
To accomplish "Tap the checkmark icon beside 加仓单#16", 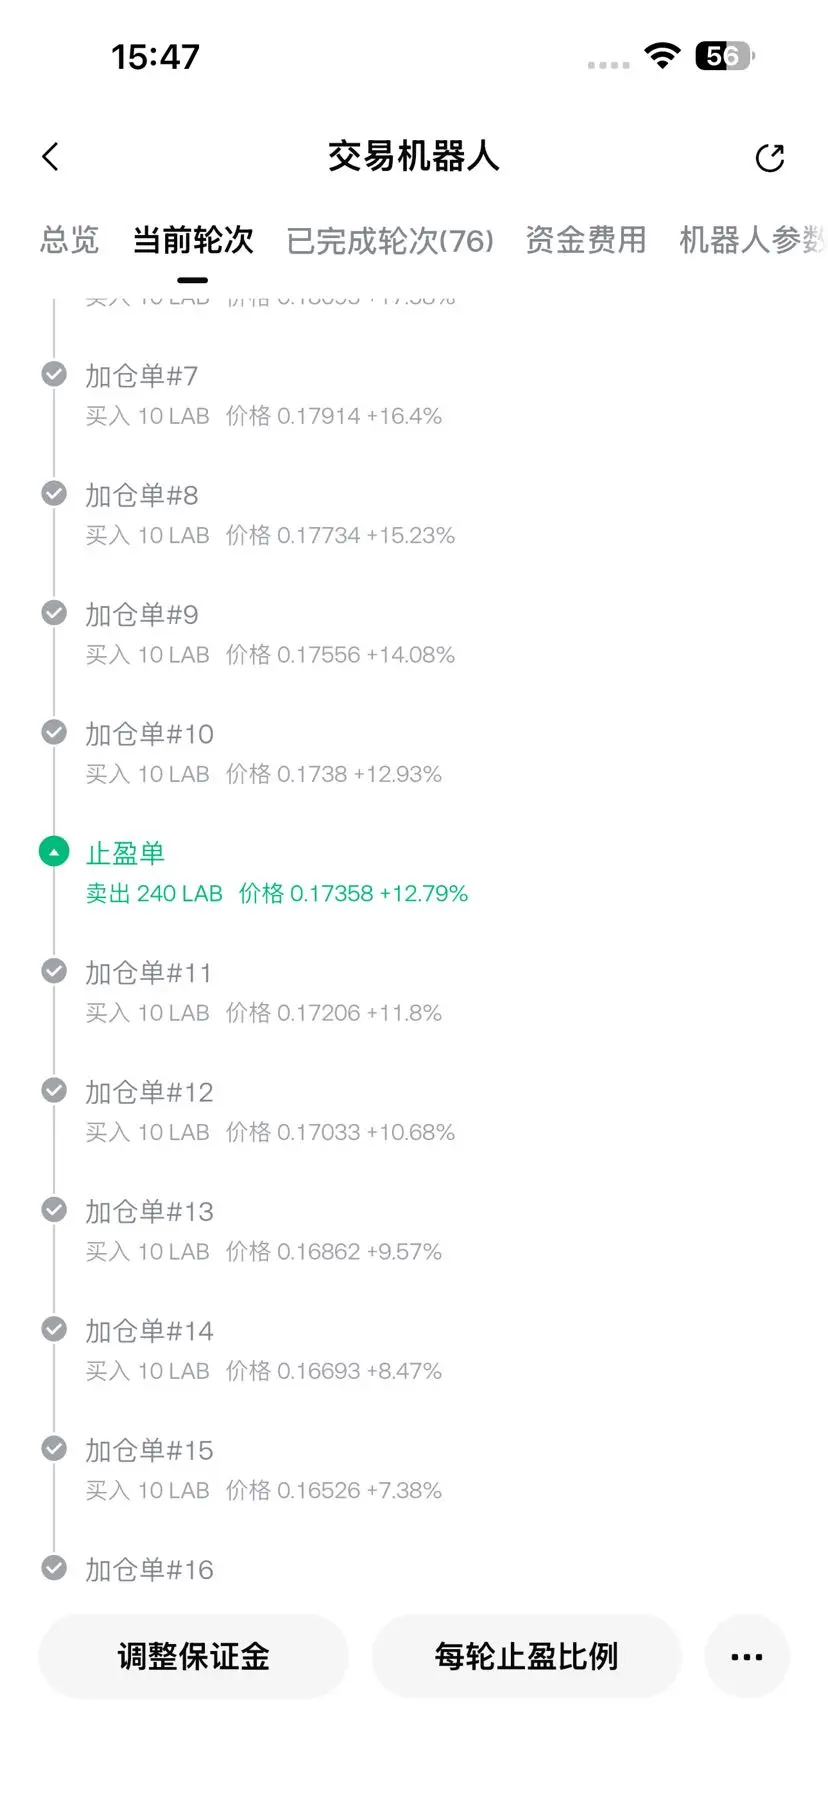I will [x=54, y=1568].
